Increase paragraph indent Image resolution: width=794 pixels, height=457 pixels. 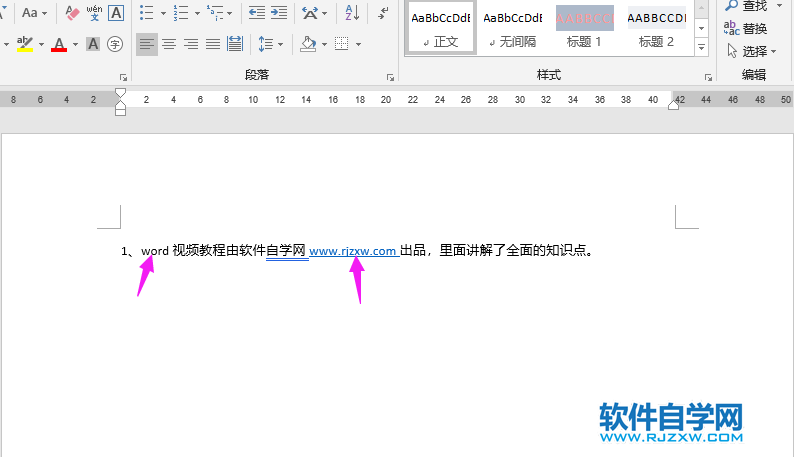coord(279,13)
